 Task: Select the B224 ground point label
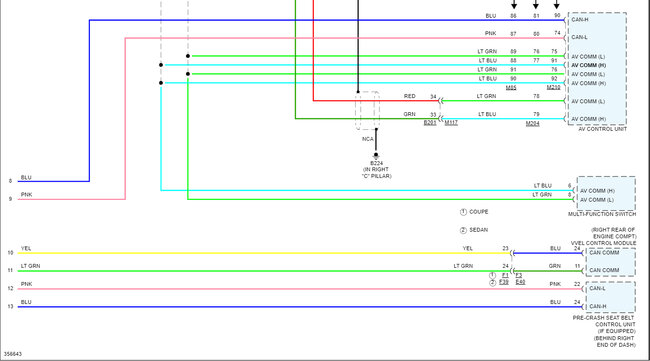(376, 163)
